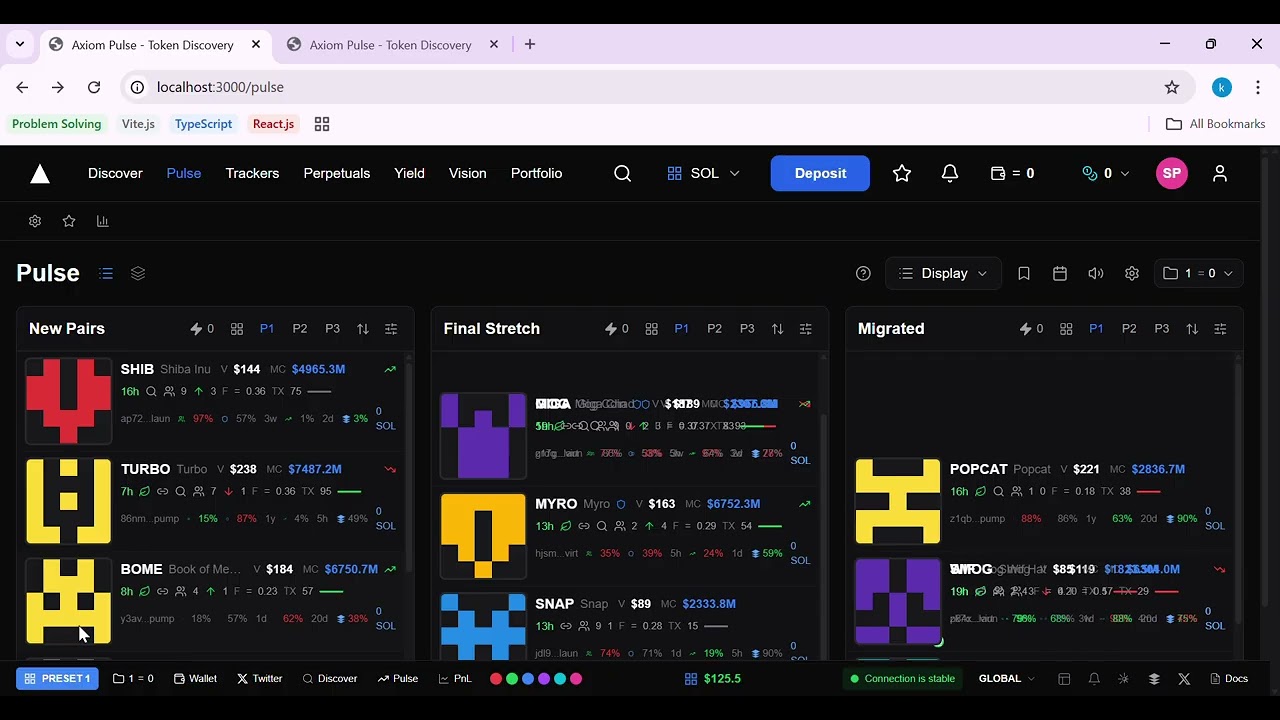Open Pulse settings gear beside the speaker

point(1132,274)
